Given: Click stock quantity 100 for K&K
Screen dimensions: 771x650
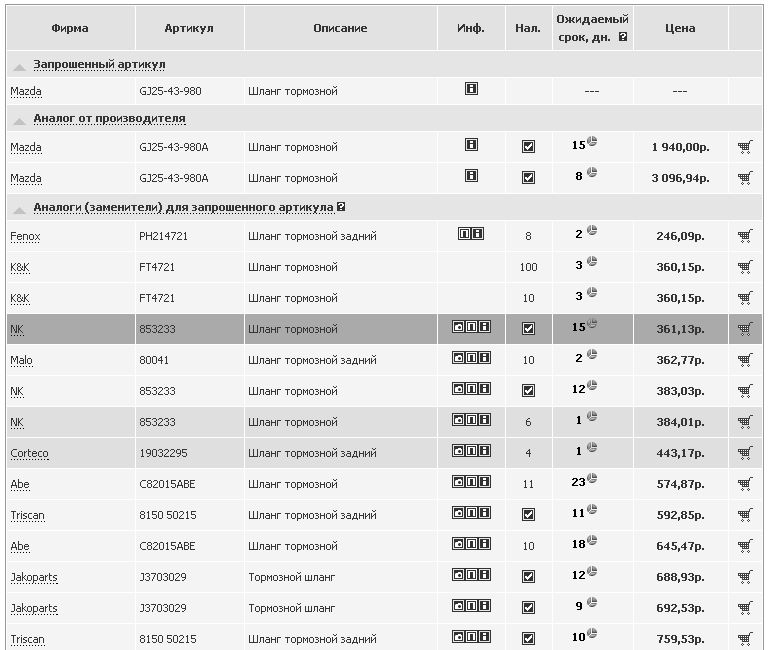Looking at the screenshot, I should (x=528, y=267).
